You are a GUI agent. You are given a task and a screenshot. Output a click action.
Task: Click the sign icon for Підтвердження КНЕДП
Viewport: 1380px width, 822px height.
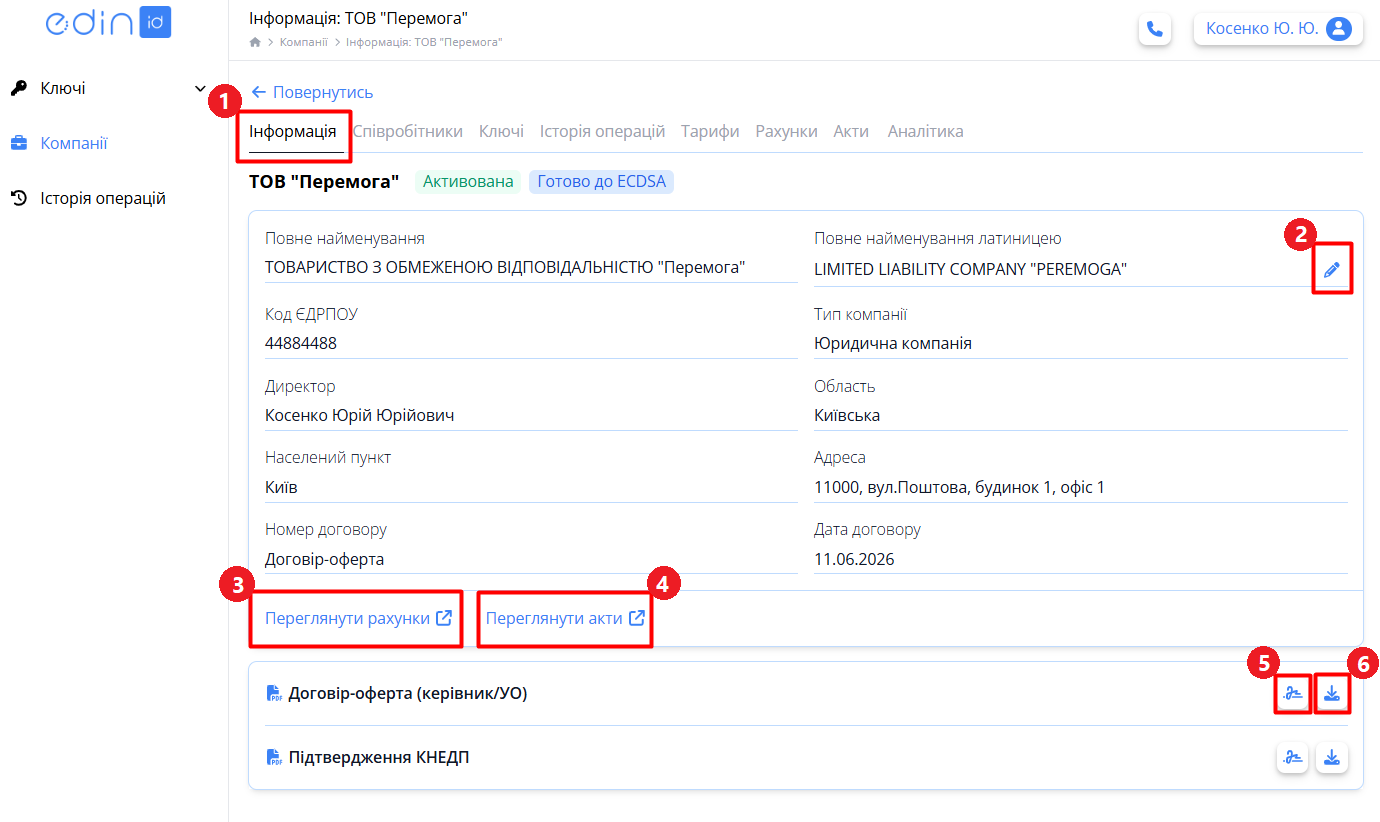1294,758
